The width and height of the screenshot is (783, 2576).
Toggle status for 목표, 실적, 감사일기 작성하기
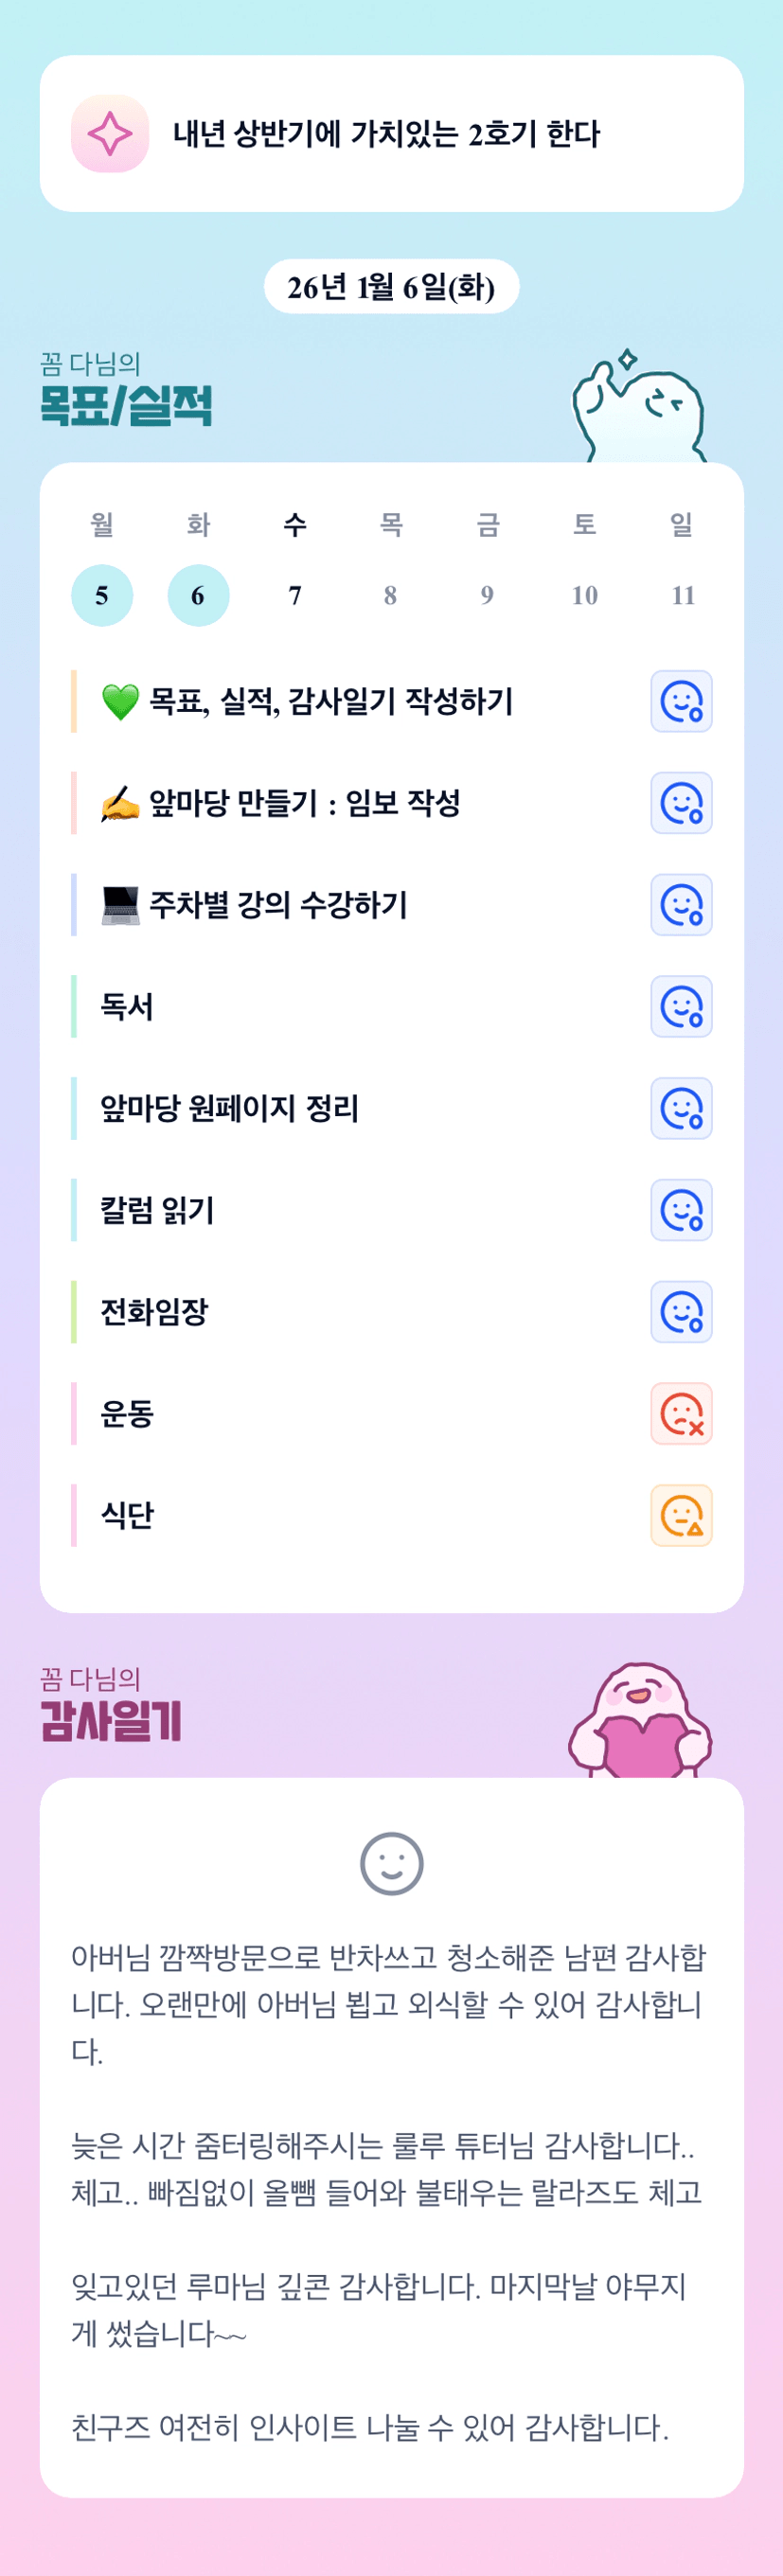pos(681,701)
